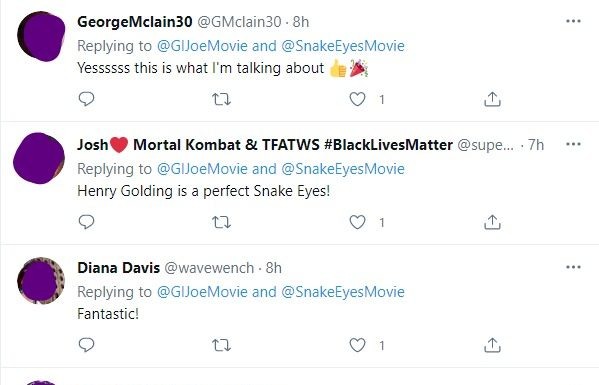
Task: Share Diana Davis's tweet
Action: click(x=492, y=345)
